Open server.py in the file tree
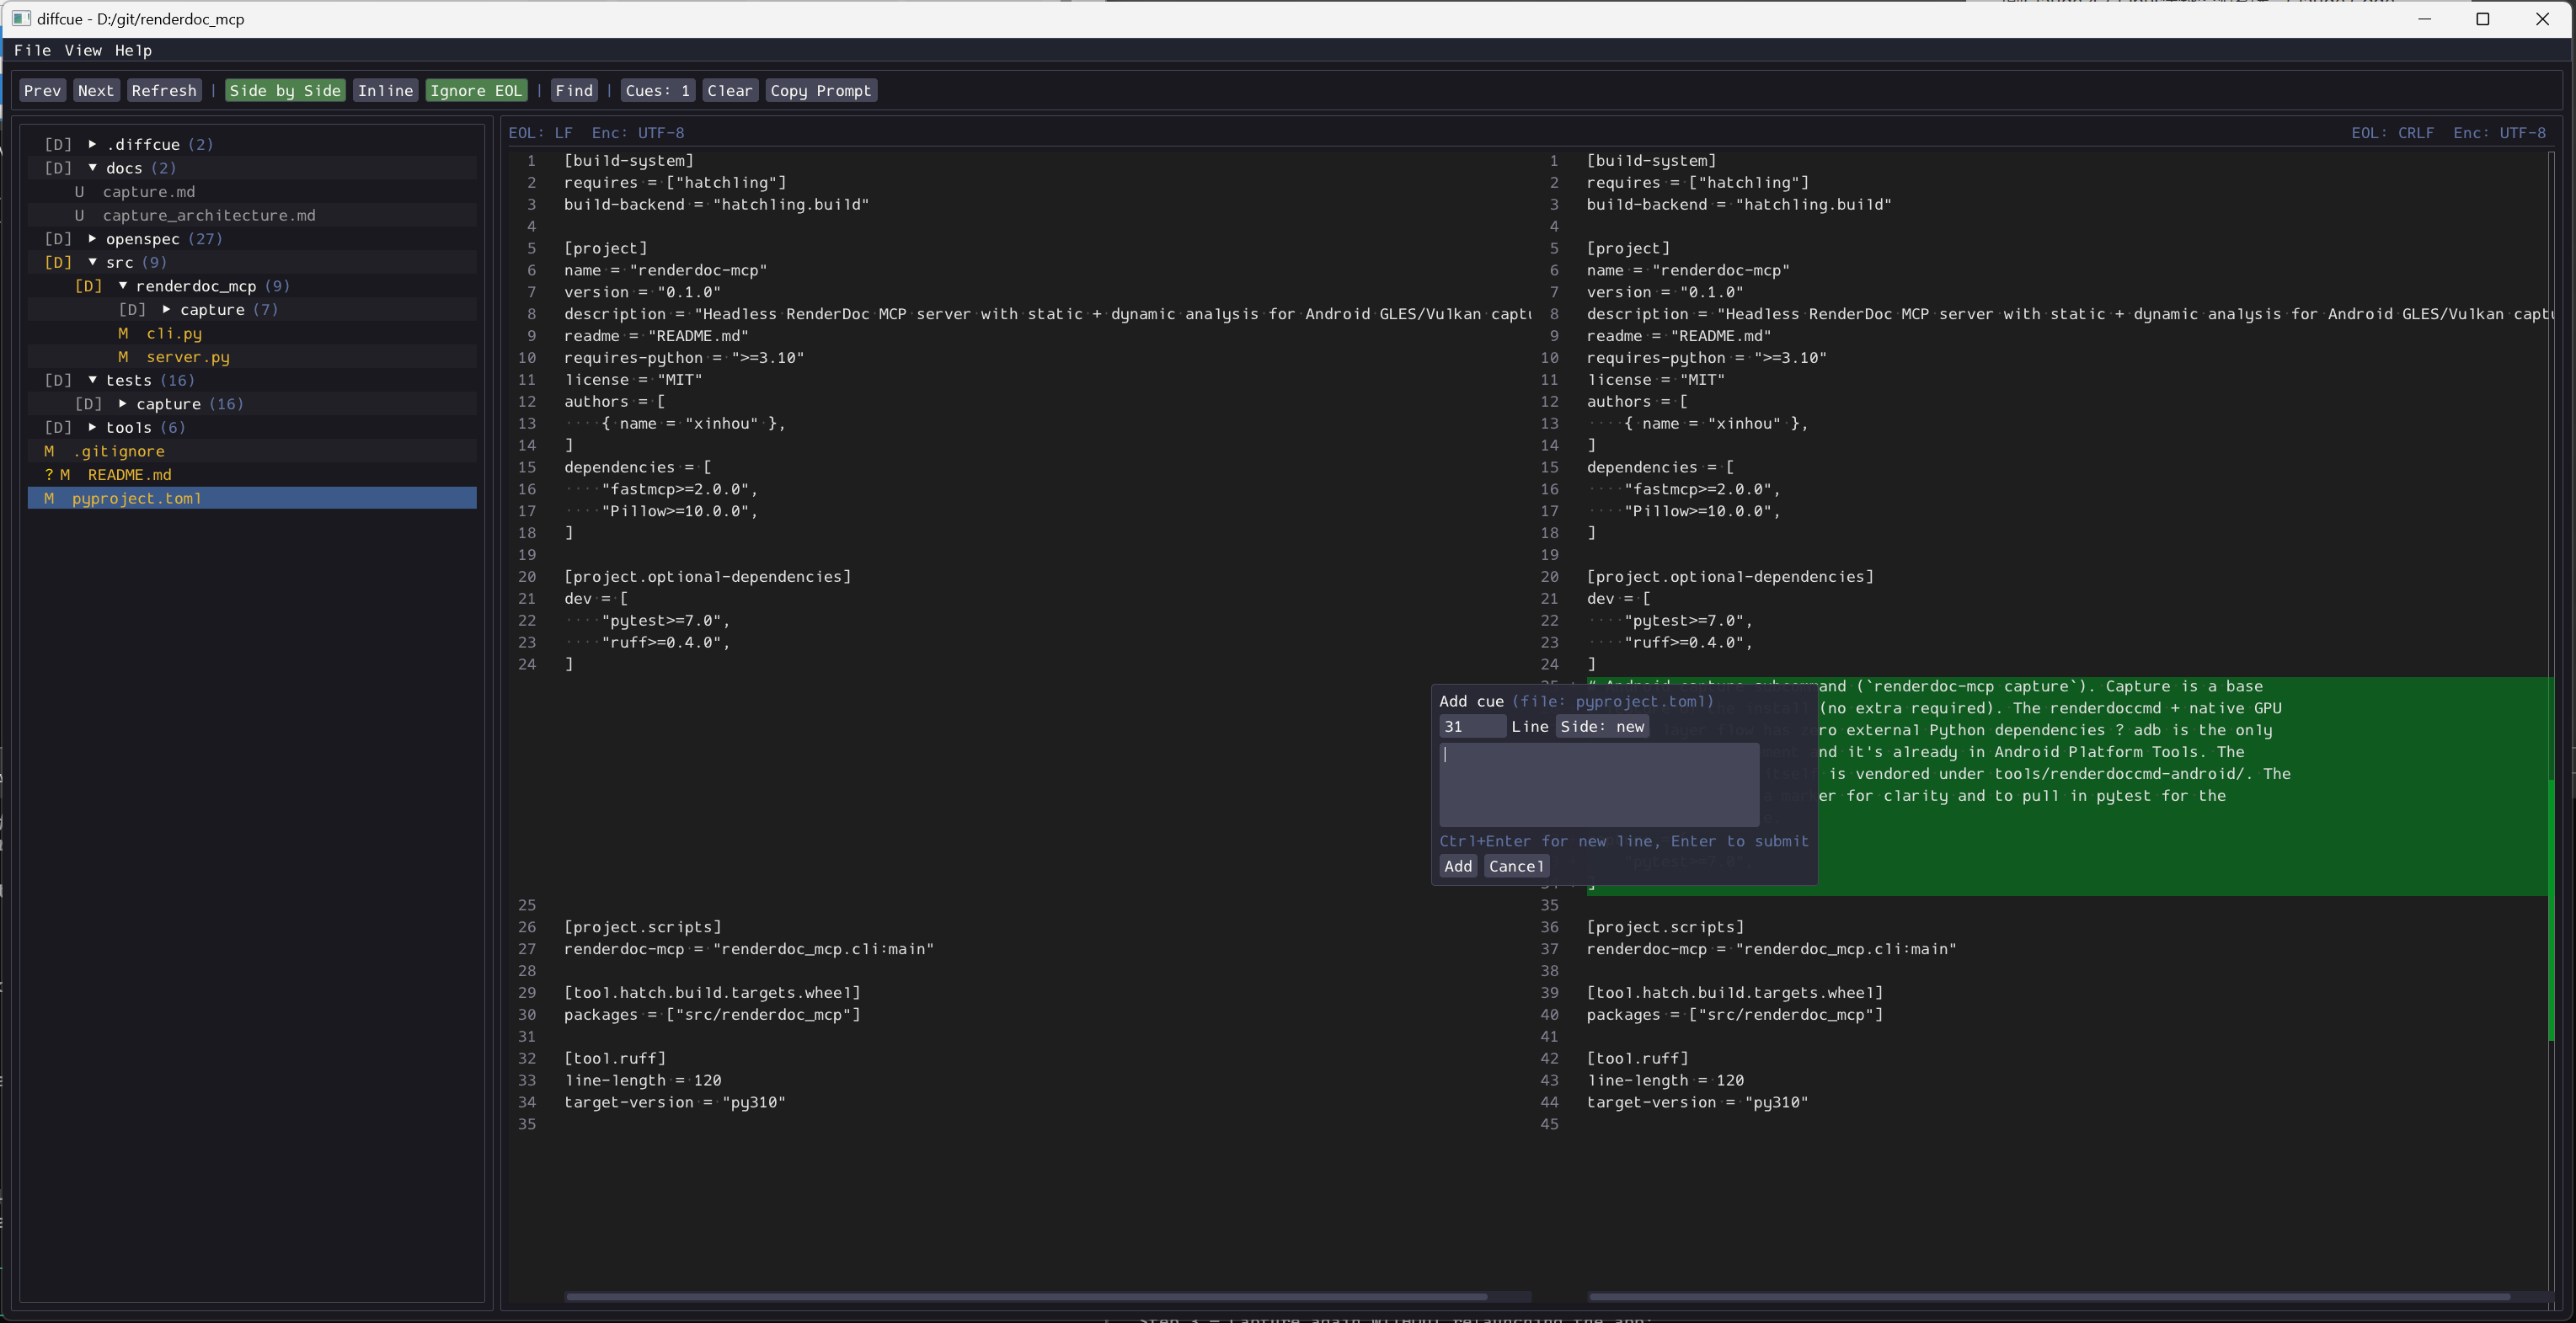2576x1323 pixels. coord(188,357)
